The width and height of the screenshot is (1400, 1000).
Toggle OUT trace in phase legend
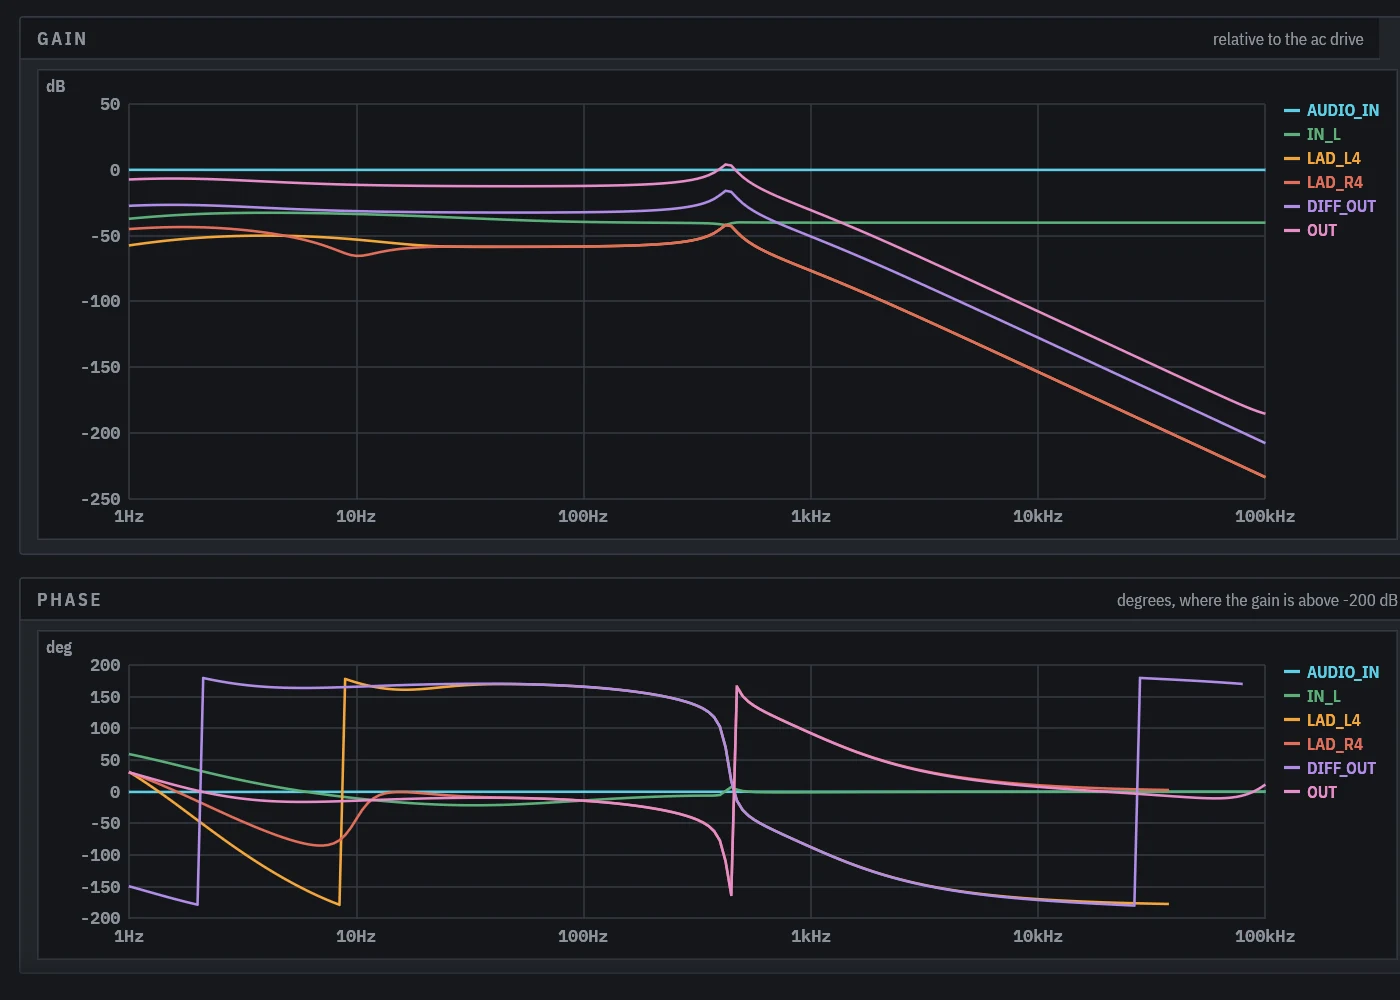click(1310, 792)
